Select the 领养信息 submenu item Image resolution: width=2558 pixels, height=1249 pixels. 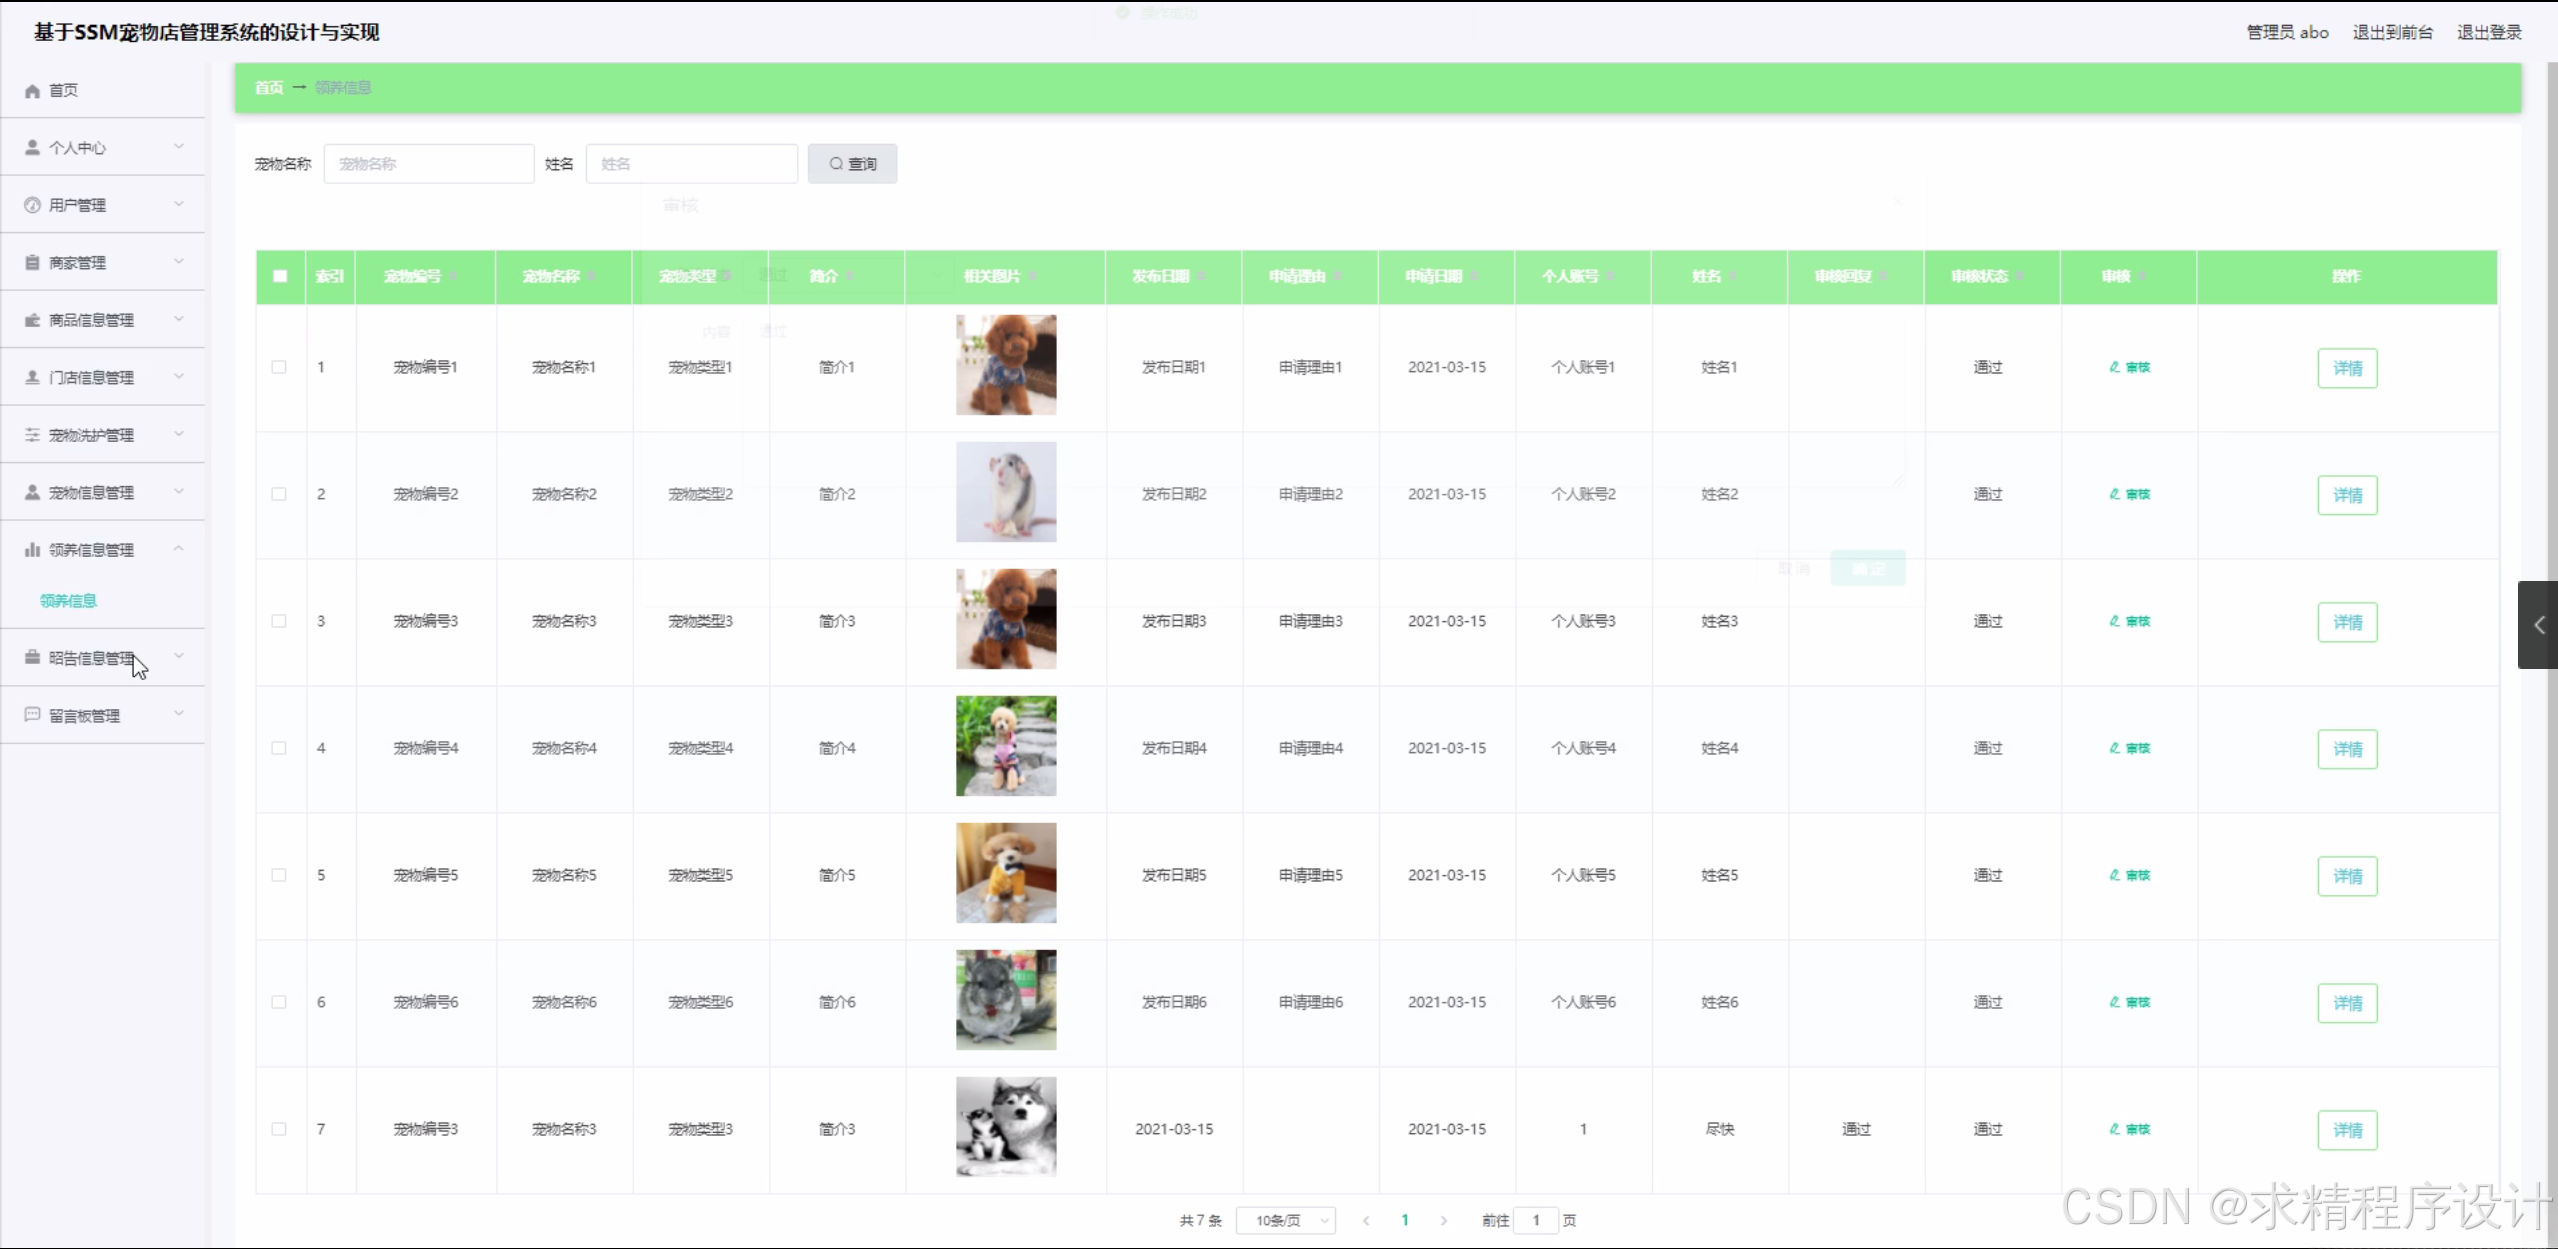click(x=68, y=600)
